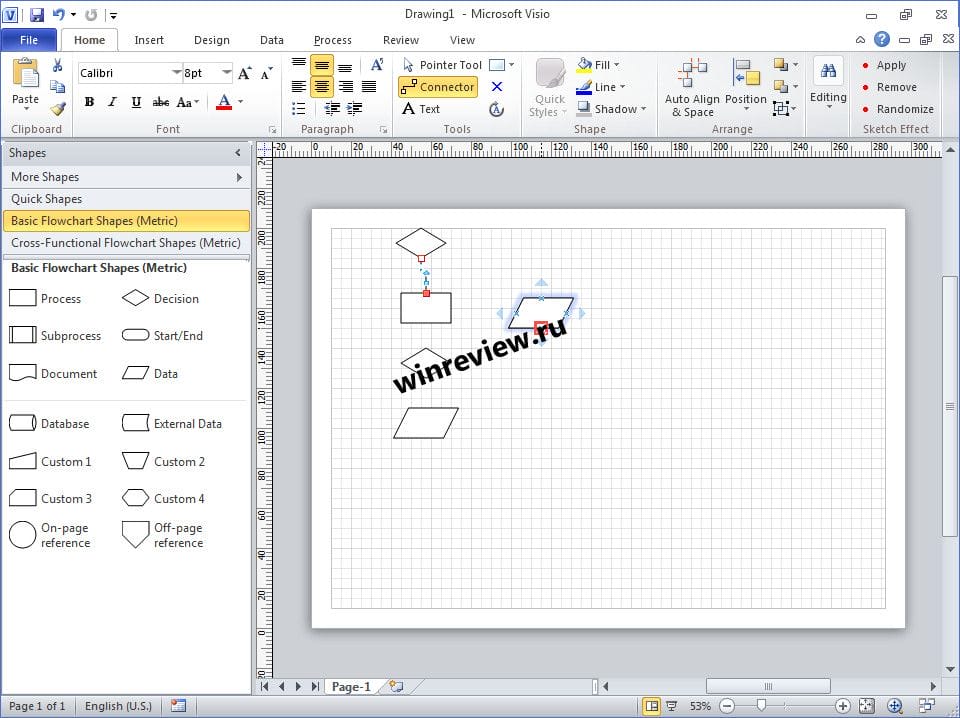Click the zoom slider handle
960x718 pixels.
(761, 706)
